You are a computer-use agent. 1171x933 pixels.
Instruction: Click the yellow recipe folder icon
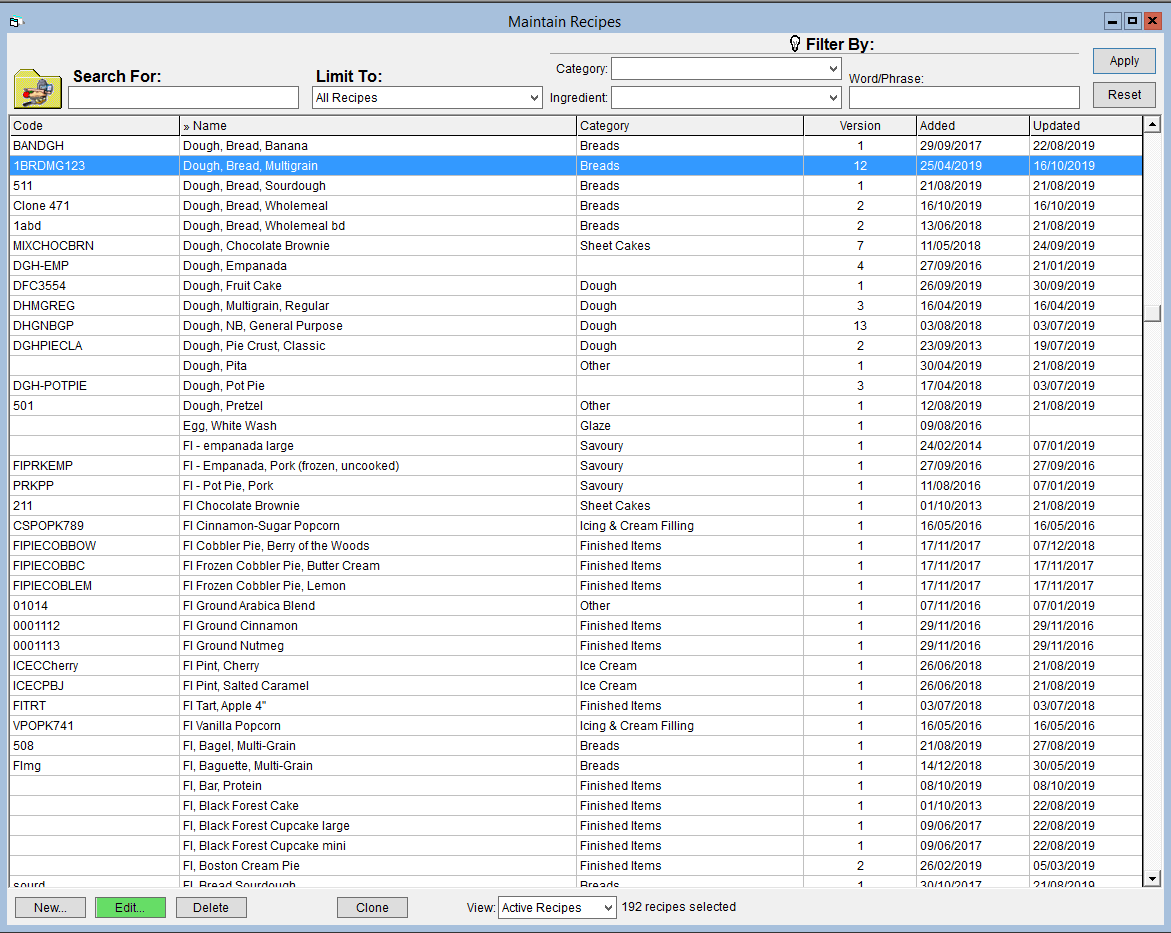coord(37,90)
